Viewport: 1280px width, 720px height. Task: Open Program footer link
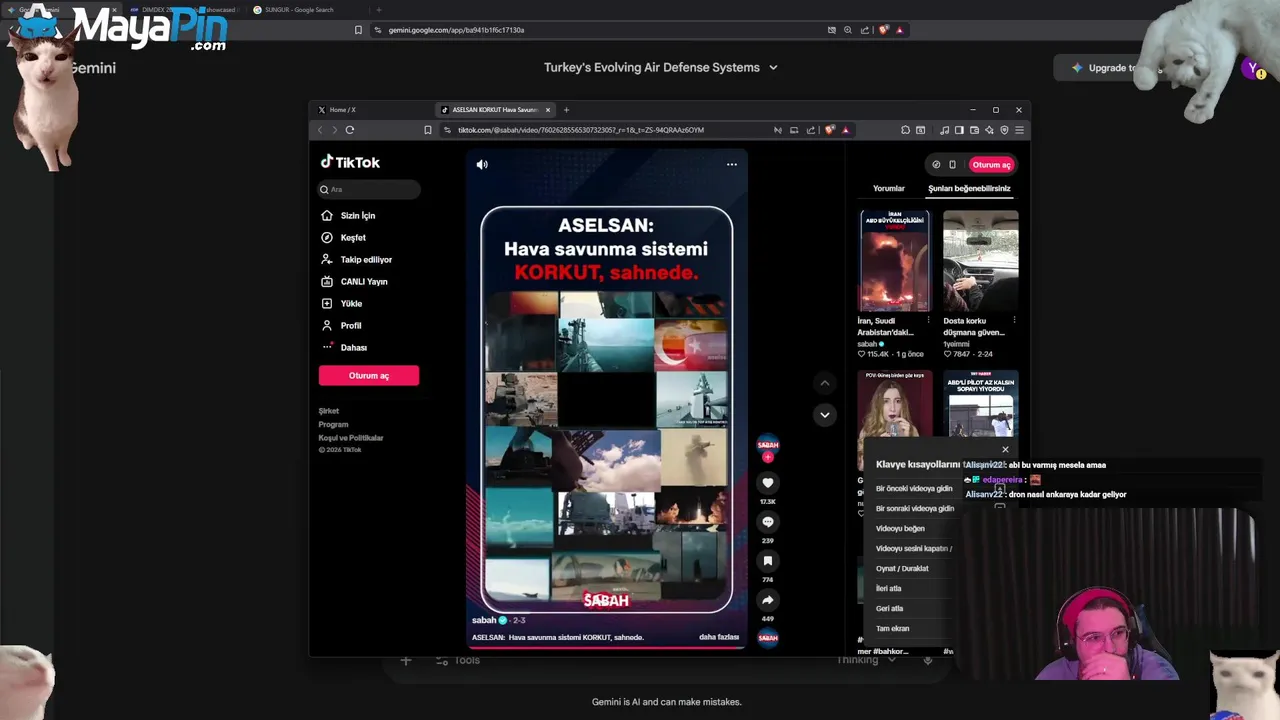click(333, 424)
